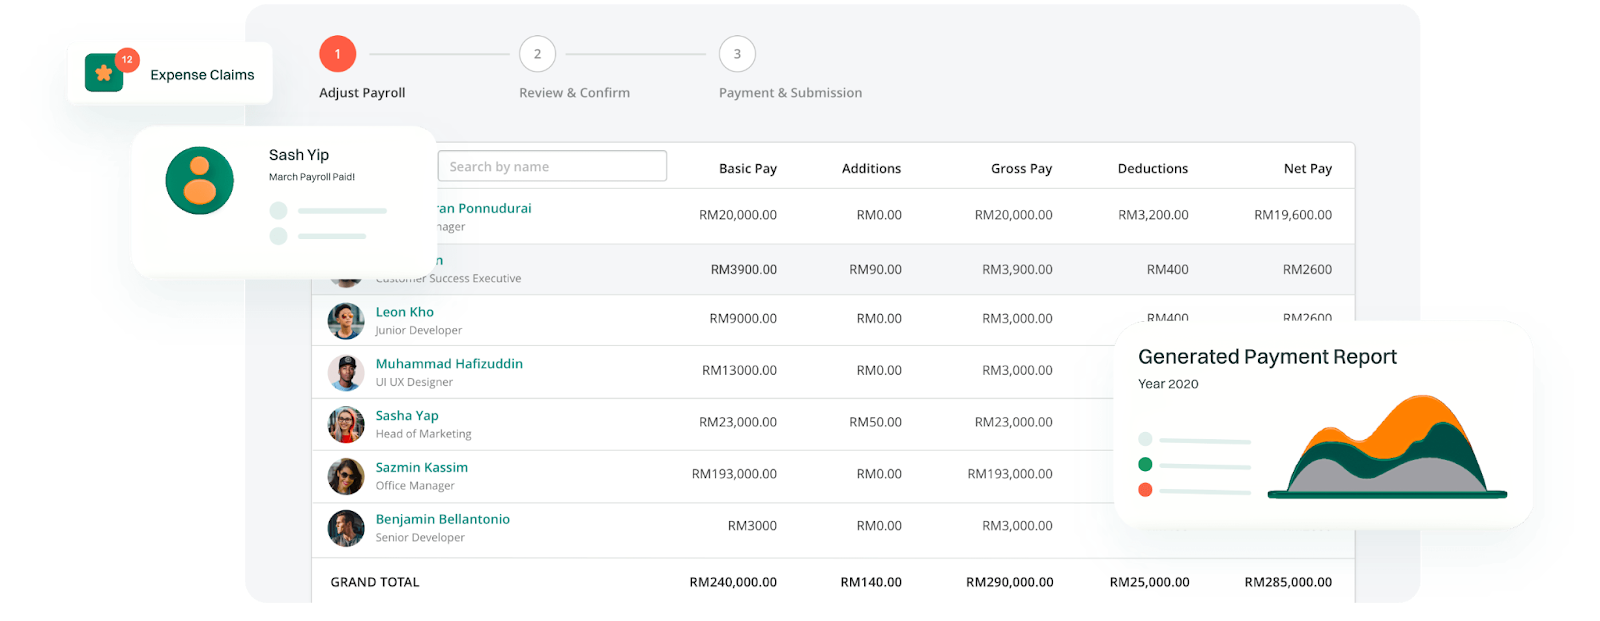Click the Deductions column header
This screenshot has height=621, width=1600.
(x=1153, y=168)
